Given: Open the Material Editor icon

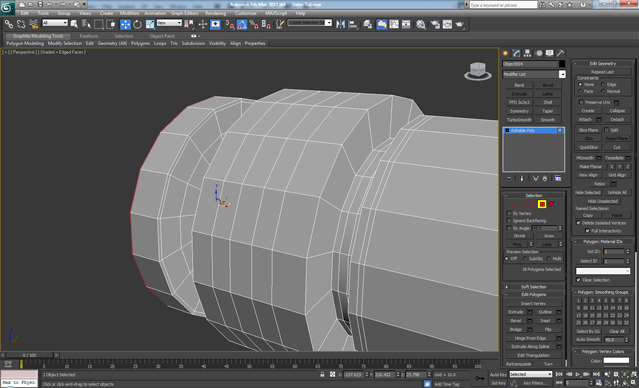Looking at the screenshot, I should pyautogui.click(x=421, y=24).
